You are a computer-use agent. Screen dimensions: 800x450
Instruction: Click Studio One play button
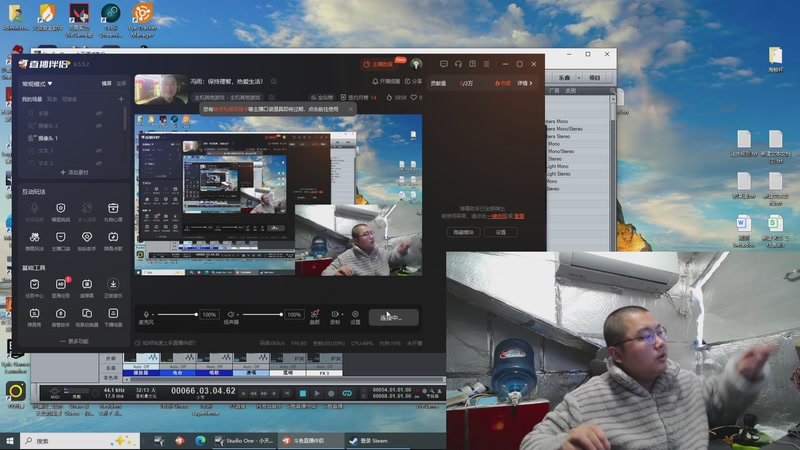tap(317, 393)
